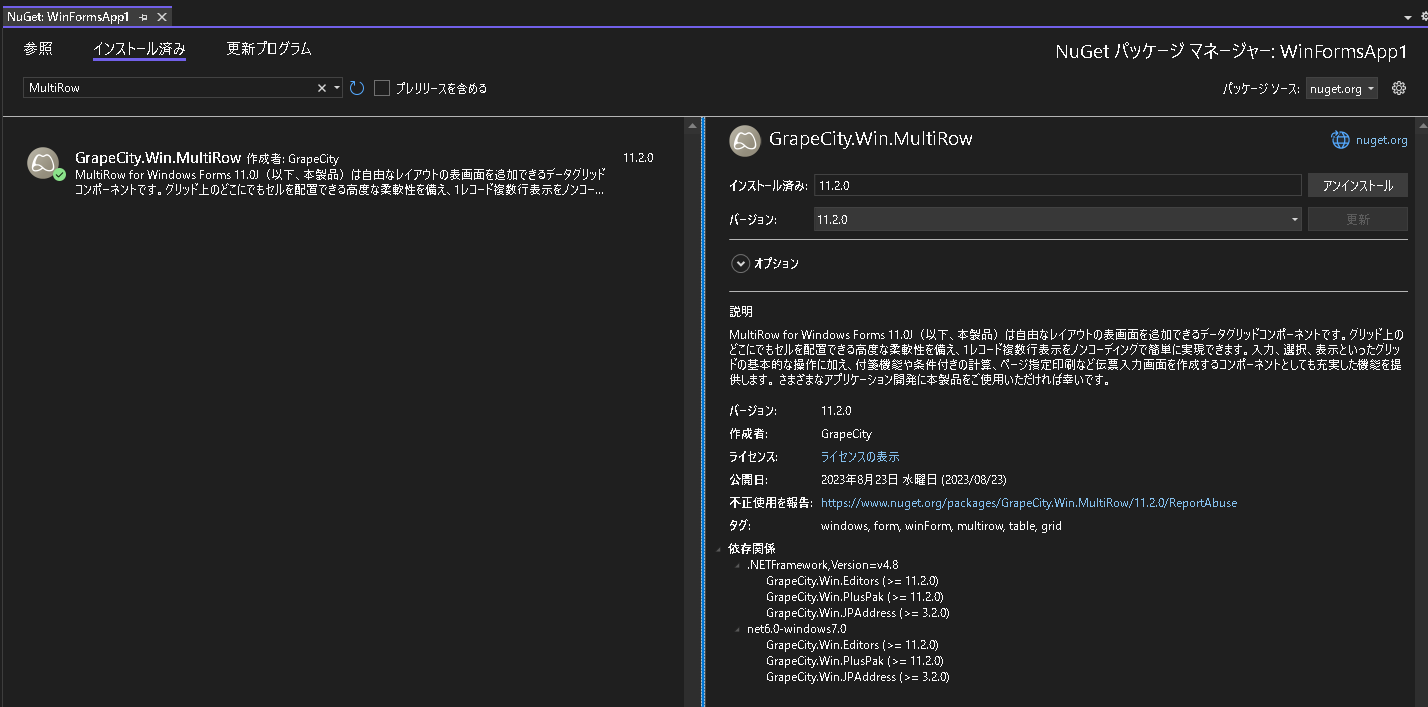Open NuGet settings via gear icon

[x=1398, y=88]
